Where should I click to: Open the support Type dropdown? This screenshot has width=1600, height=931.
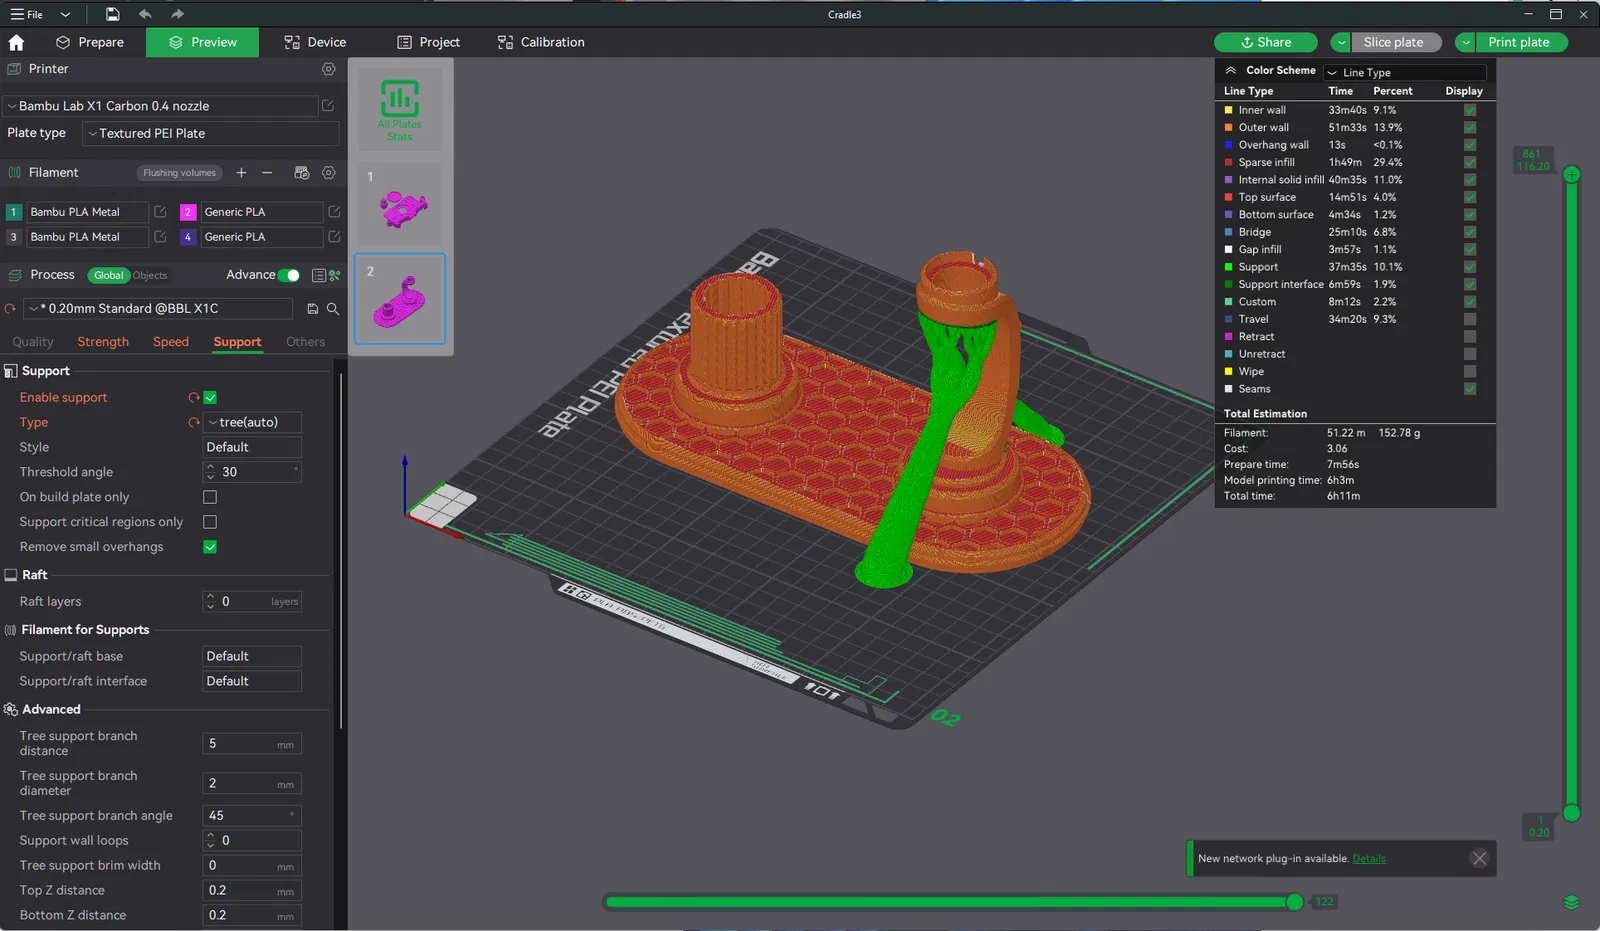click(x=253, y=423)
